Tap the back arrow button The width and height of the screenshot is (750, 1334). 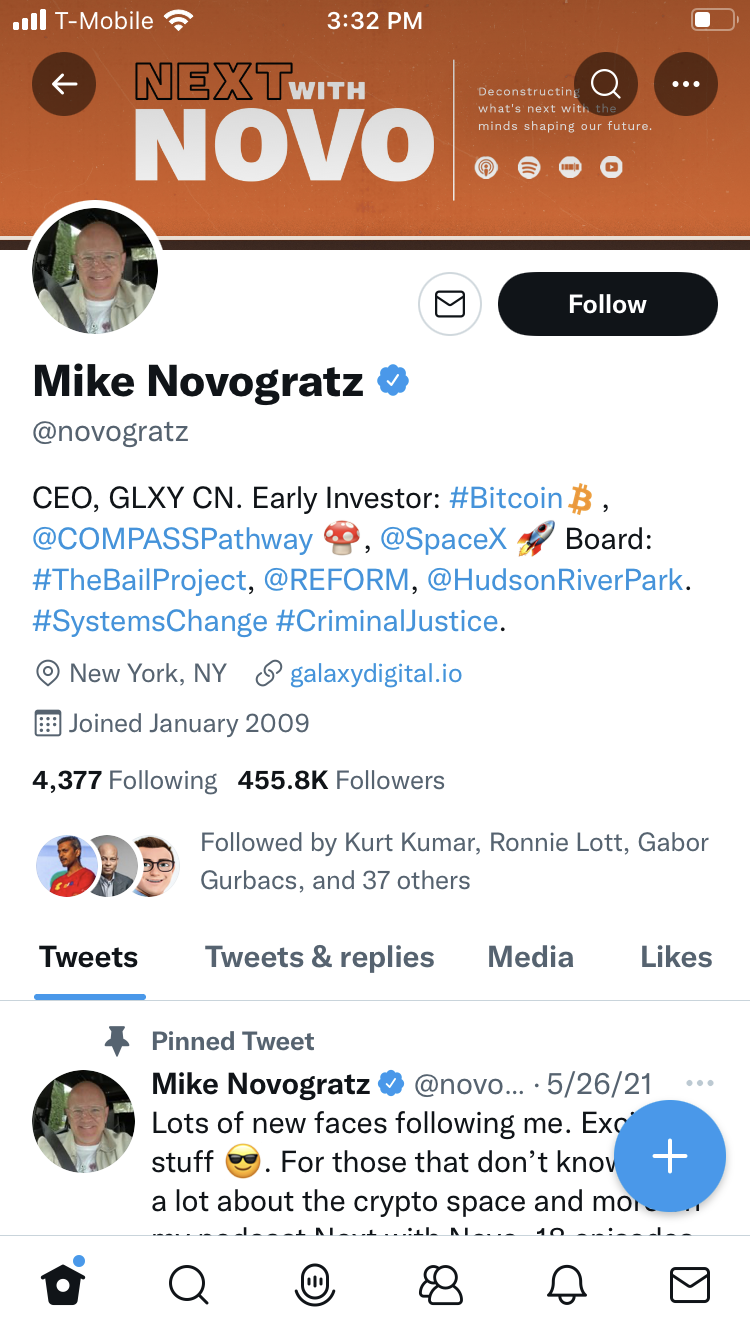pos(64,84)
